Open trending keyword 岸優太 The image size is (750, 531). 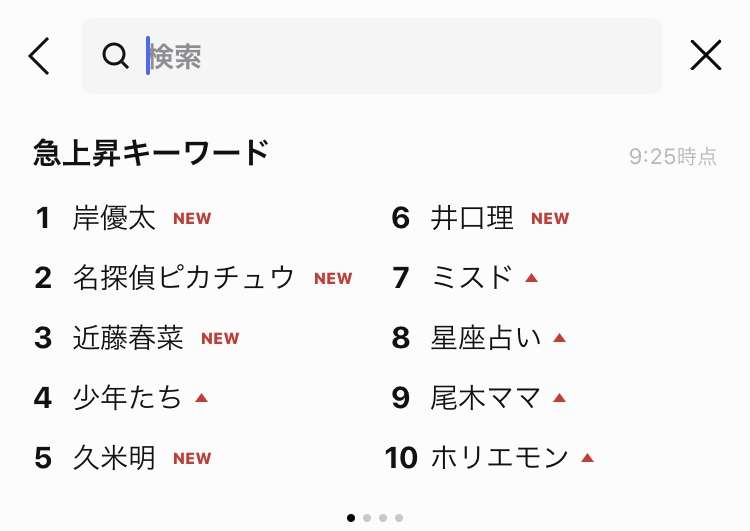(x=114, y=218)
